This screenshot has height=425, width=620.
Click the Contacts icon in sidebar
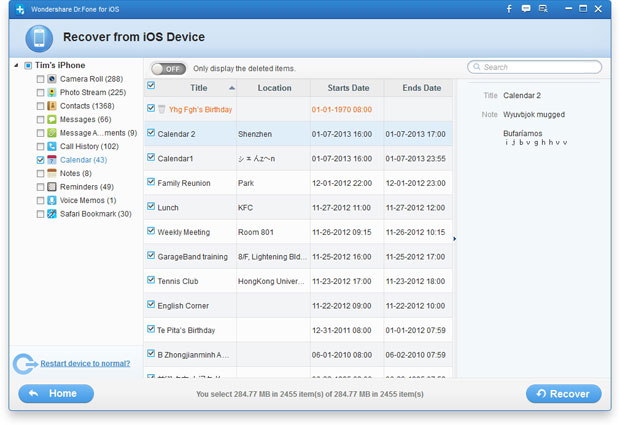52,105
